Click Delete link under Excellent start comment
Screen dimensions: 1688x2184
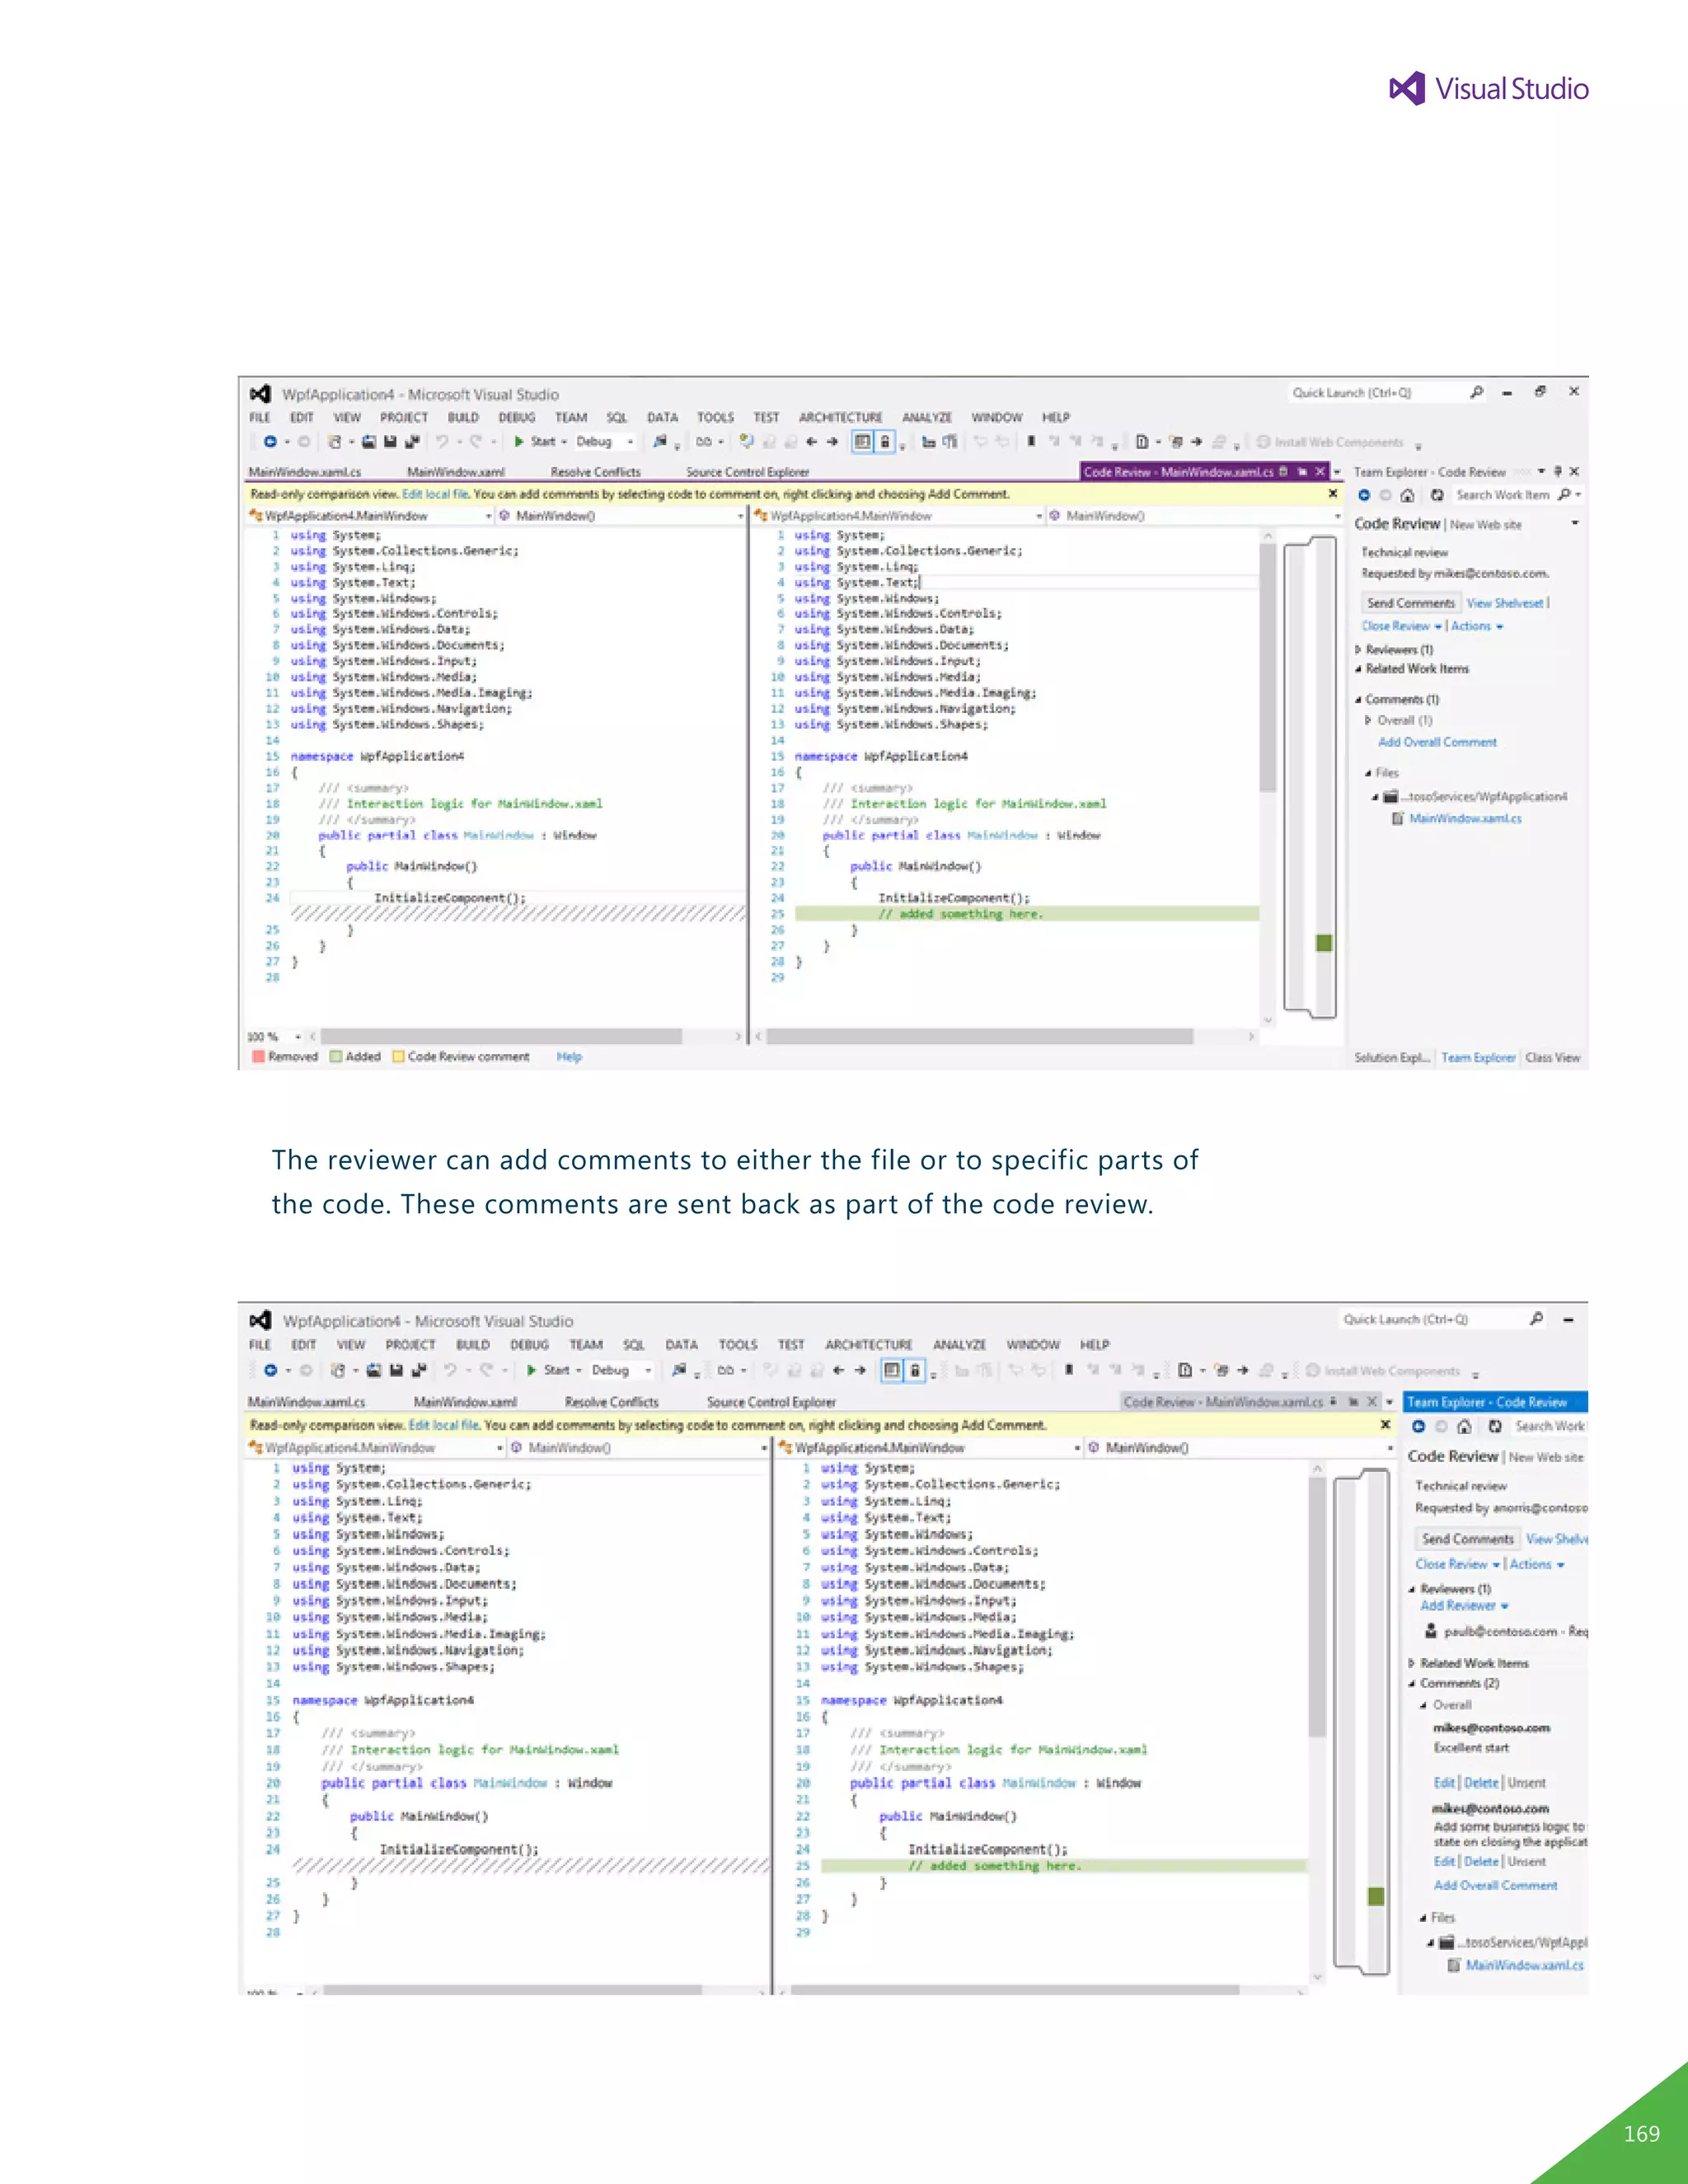click(x=1481, y=1783)
